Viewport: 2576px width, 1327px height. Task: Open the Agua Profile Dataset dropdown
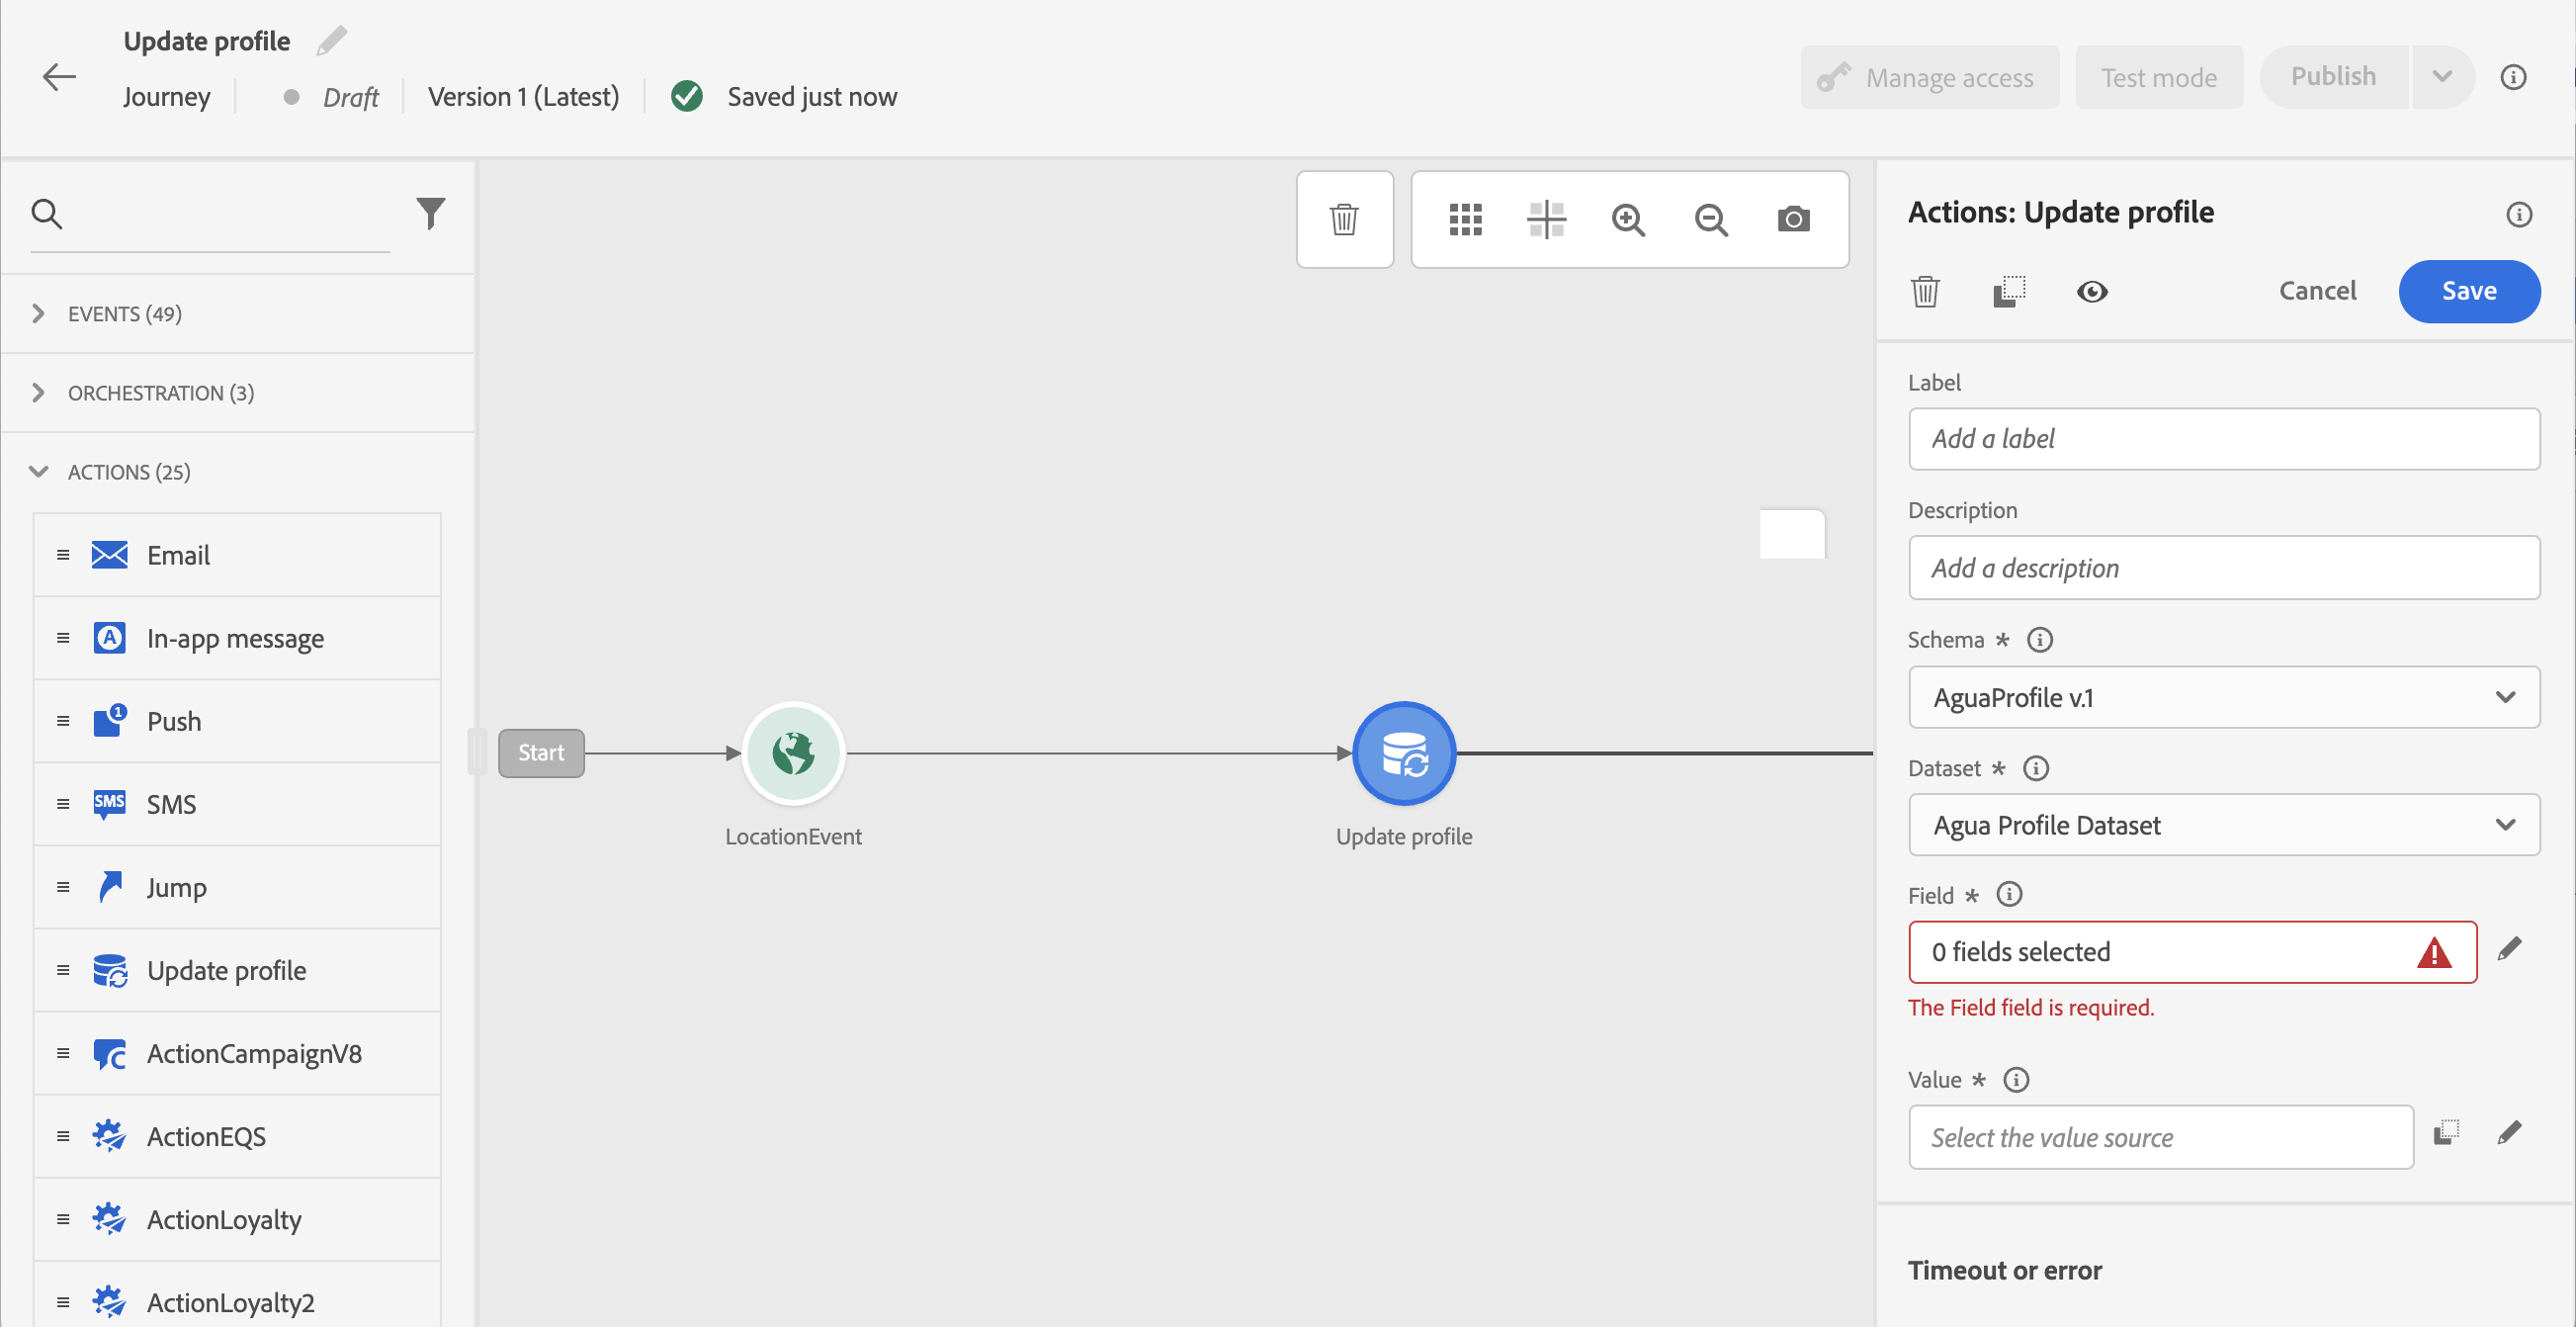pyautogui.click(x=2223, y=825)
